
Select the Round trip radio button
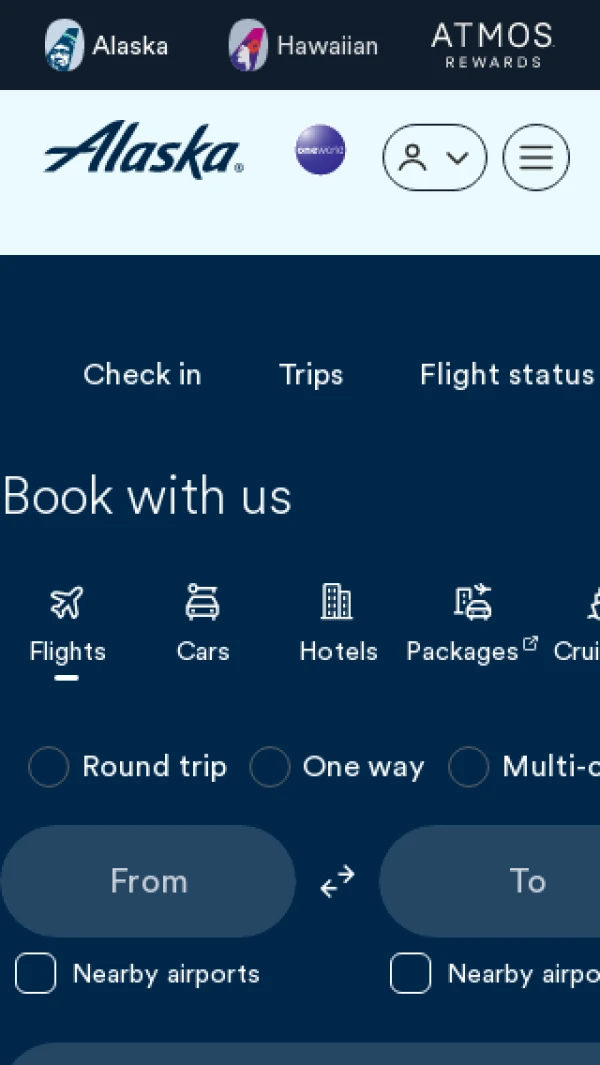click(48, 767)
